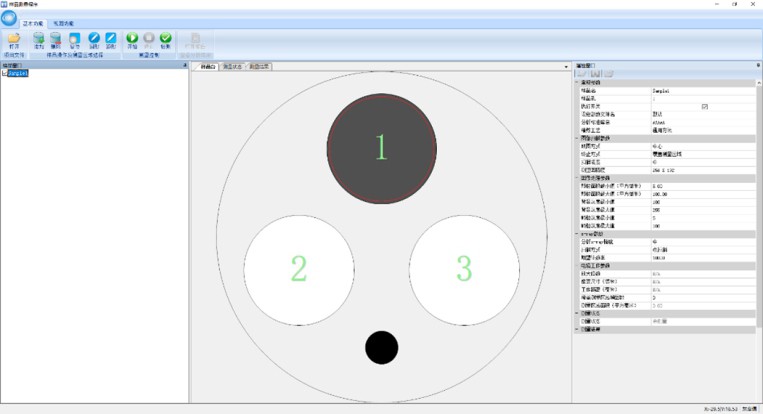Image resolution: width=763 pixels, height=414 pixels.
Task: Select sample position 3 white circle
Action: [x=463, y=267]
